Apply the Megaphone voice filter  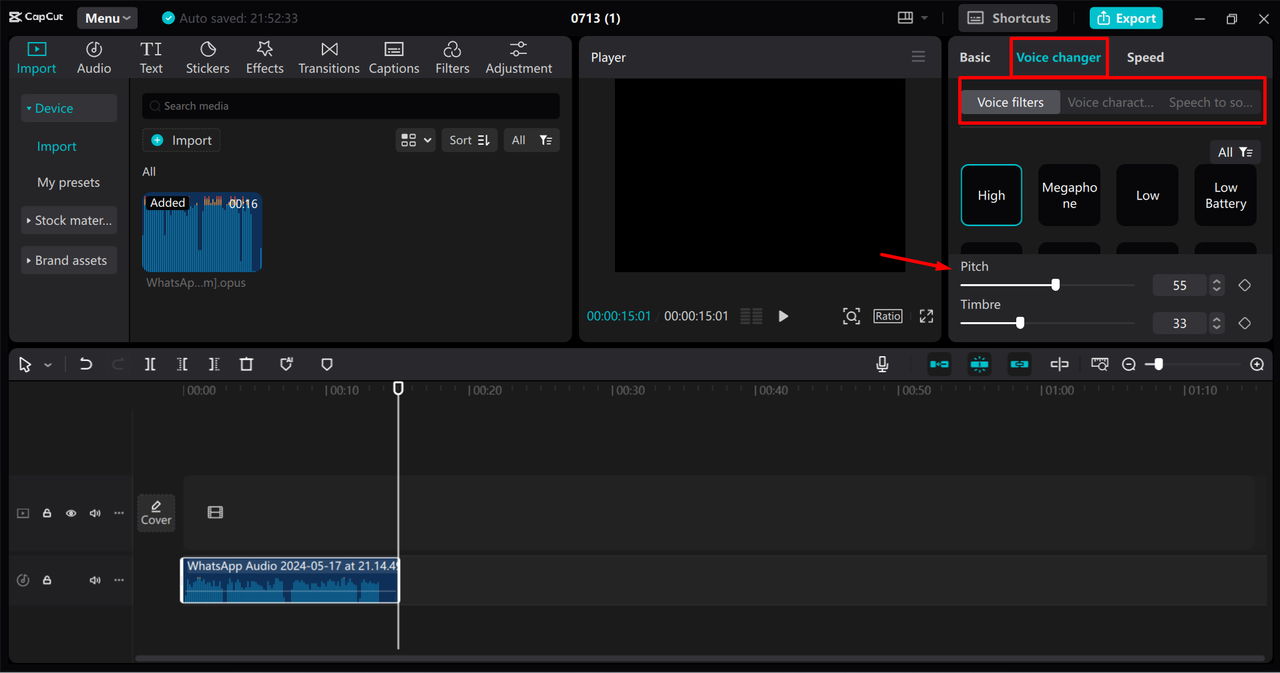click(1069, 195)
